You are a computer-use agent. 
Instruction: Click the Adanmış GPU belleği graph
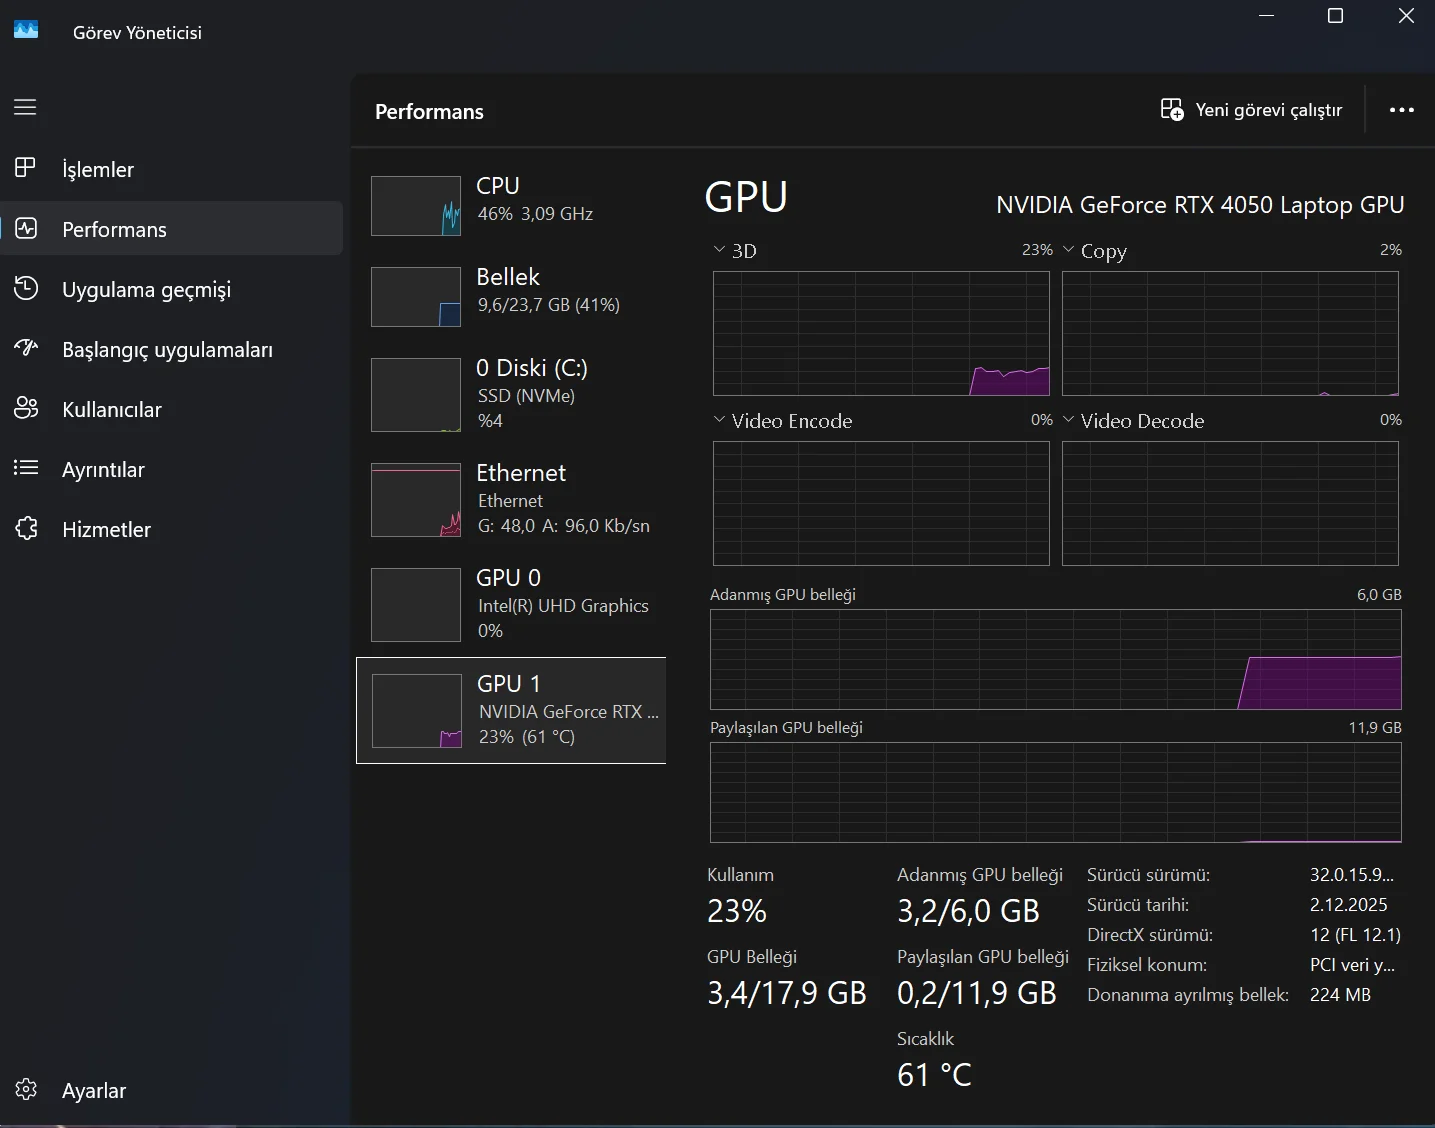[1055, 660]
